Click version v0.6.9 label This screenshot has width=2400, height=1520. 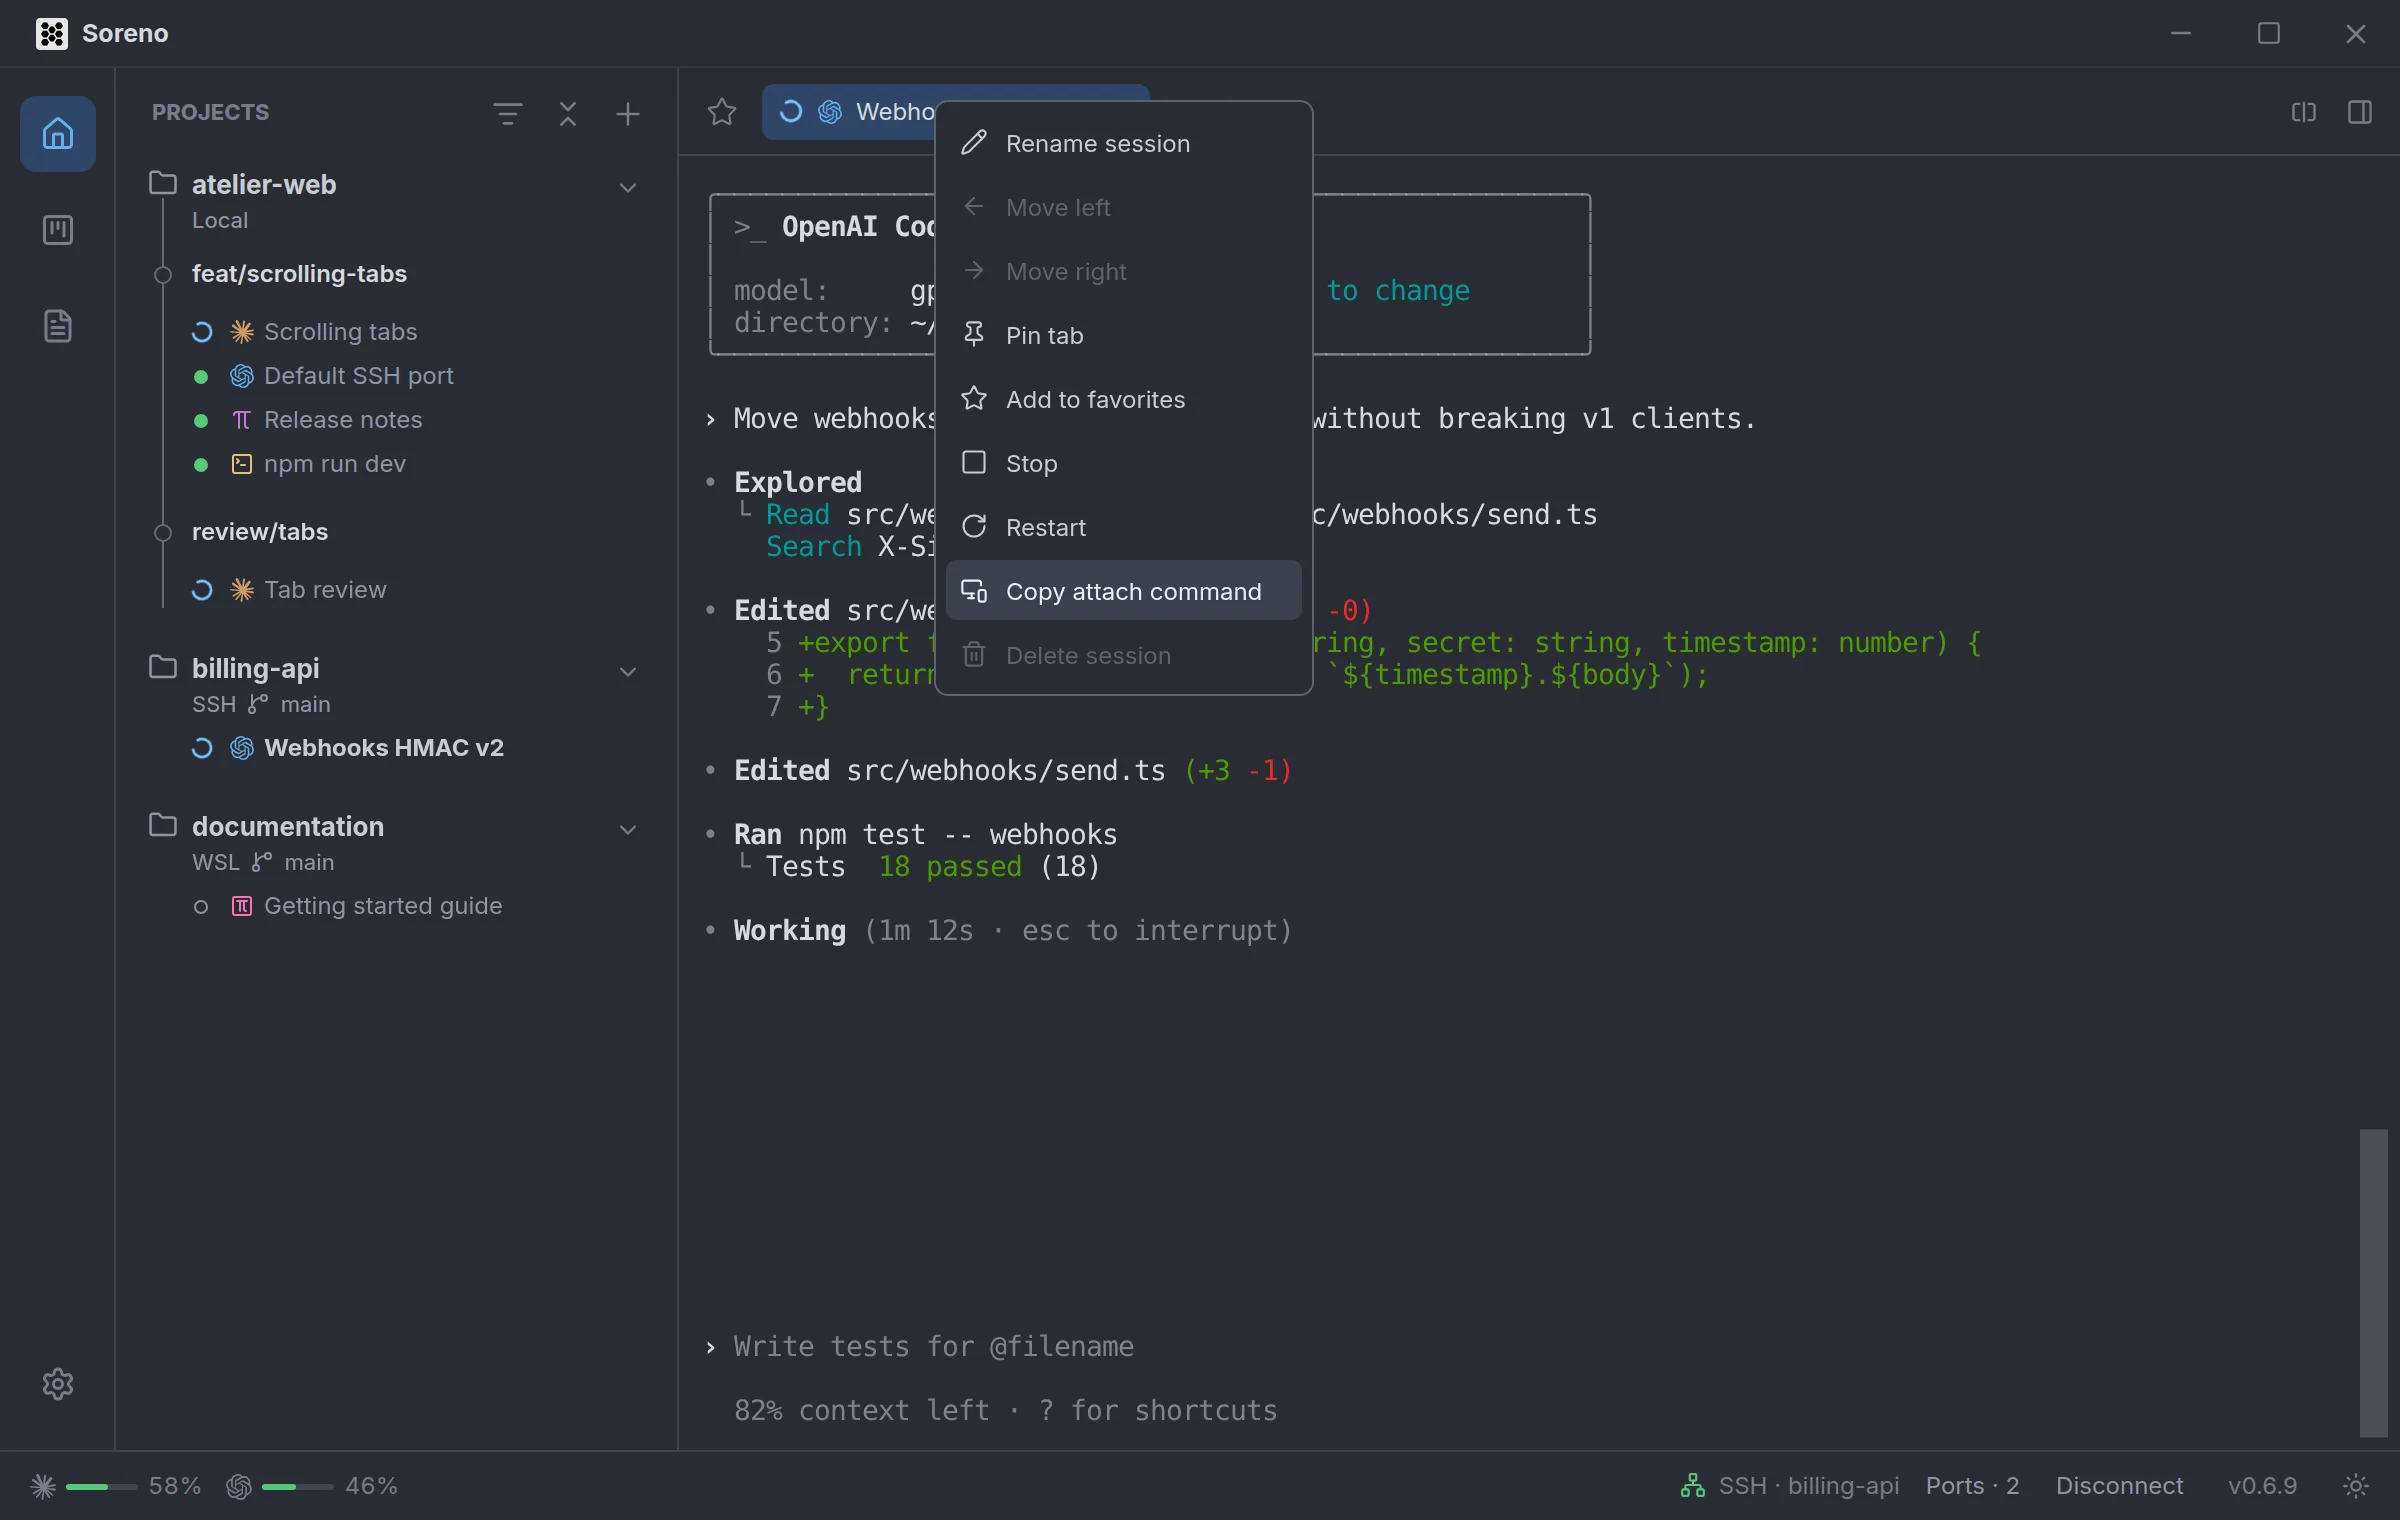(2262, 1486)
